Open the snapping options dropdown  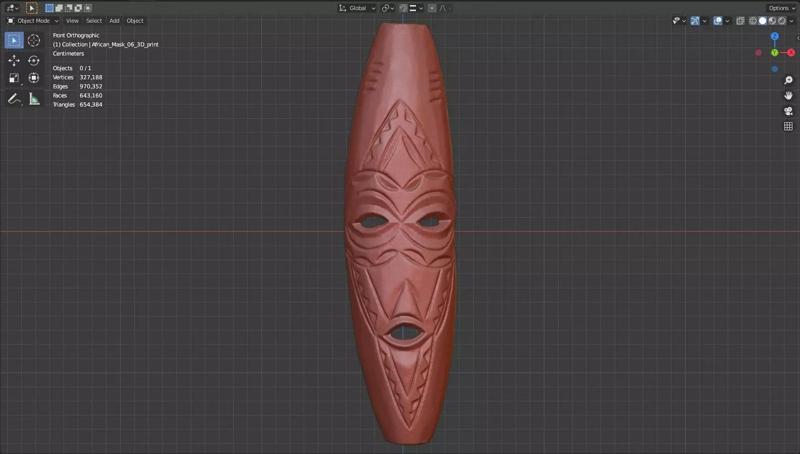tap(415, 8)
